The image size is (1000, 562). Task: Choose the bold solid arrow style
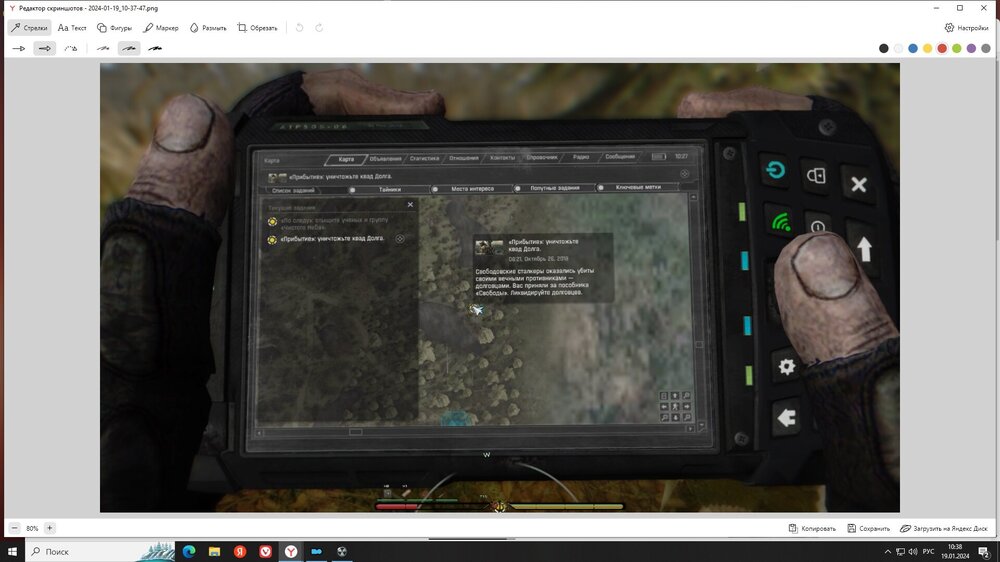tap(45, 48)
